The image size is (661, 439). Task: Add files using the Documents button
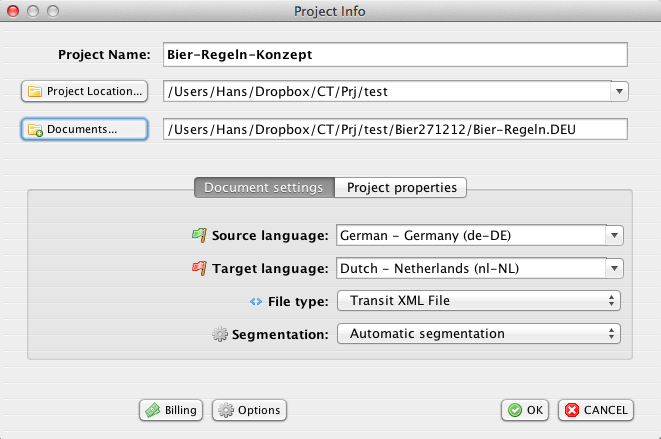(84, 129)
